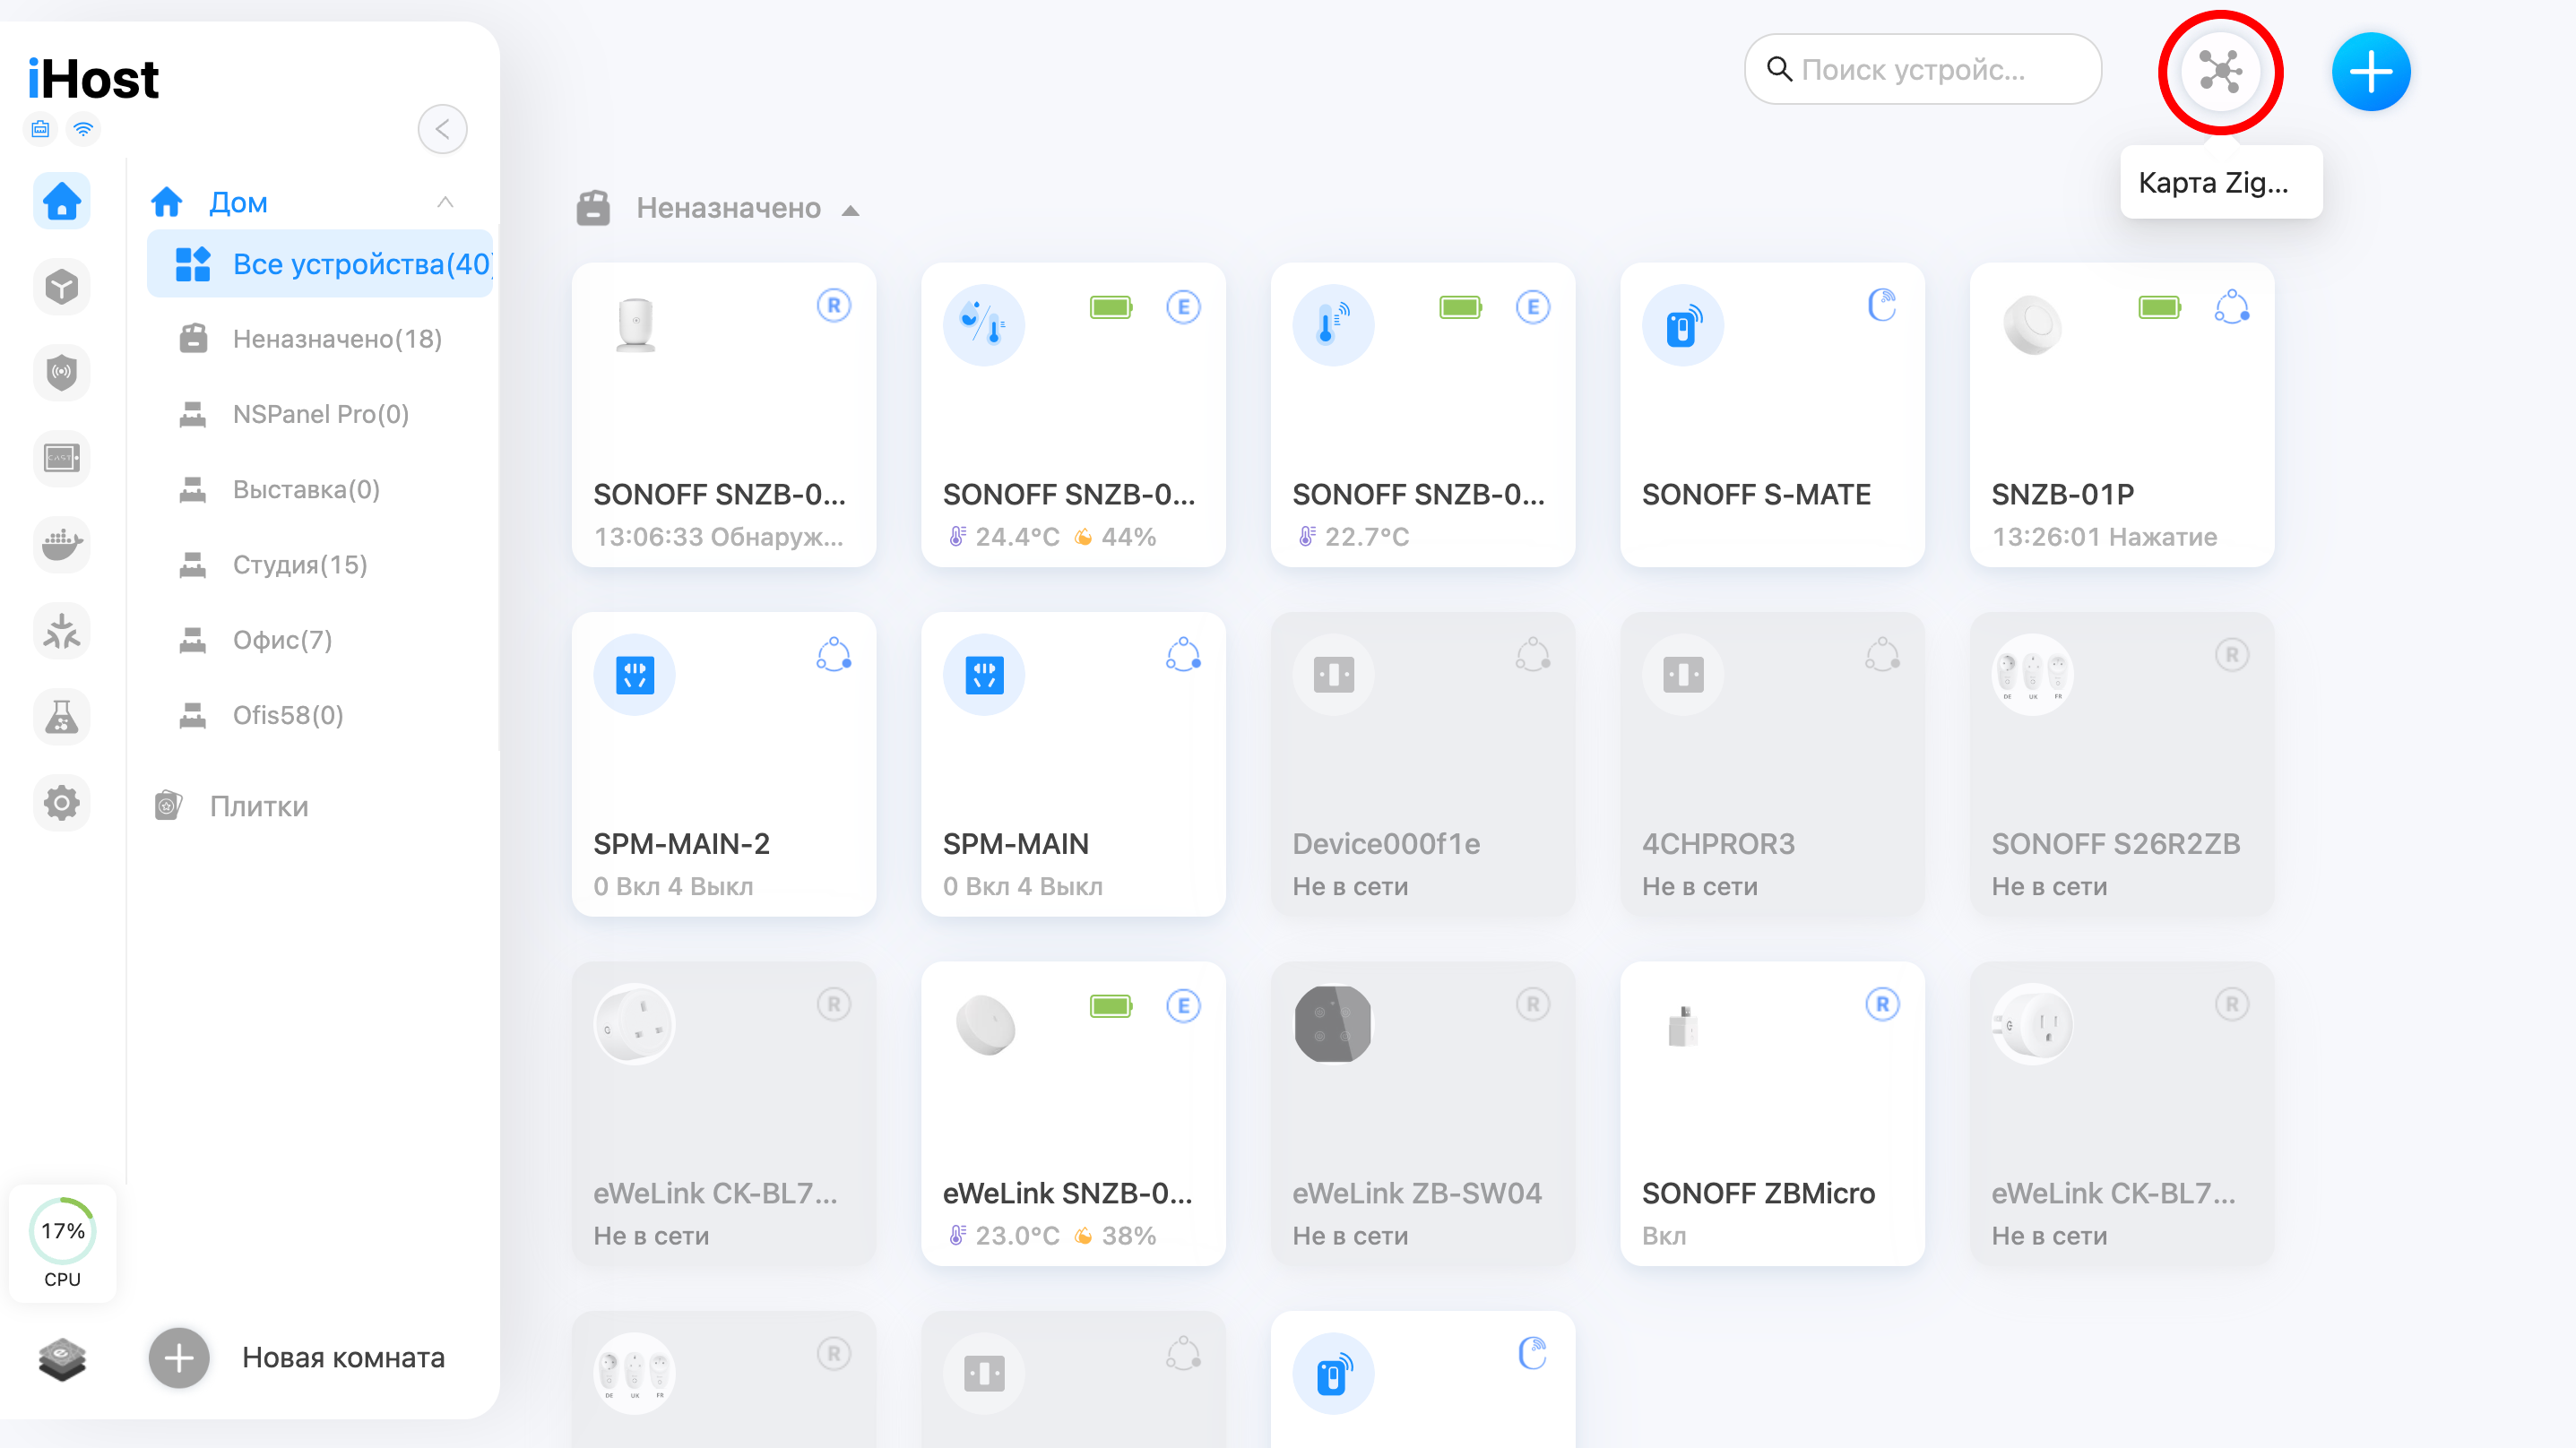
Task: Click SONOFF ZBMicro device name
Action: (x=1758, y=1193)
